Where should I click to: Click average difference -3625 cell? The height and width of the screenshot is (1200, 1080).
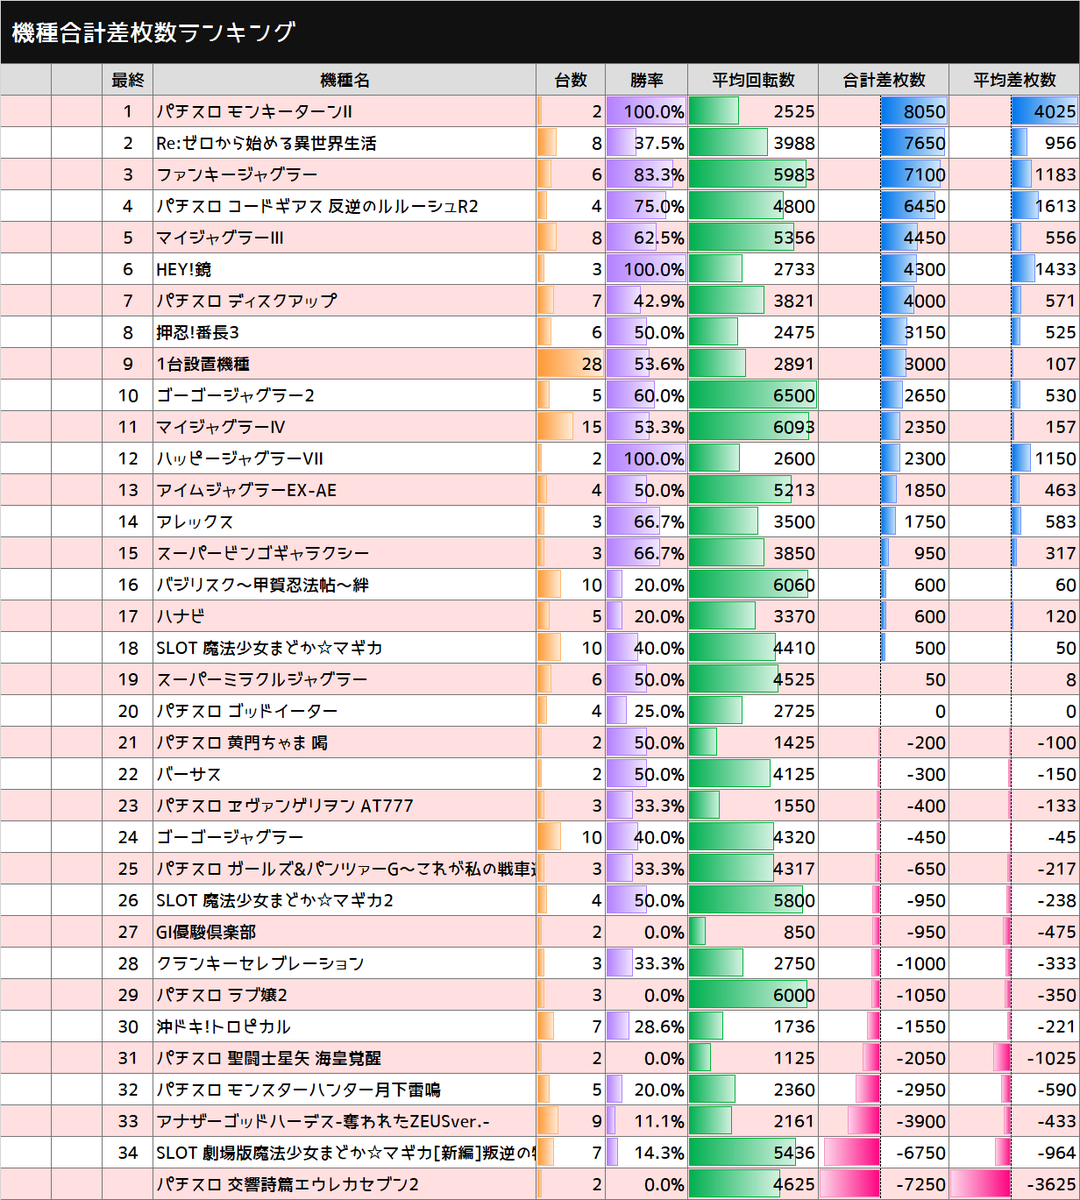tap(1014, 1184)
